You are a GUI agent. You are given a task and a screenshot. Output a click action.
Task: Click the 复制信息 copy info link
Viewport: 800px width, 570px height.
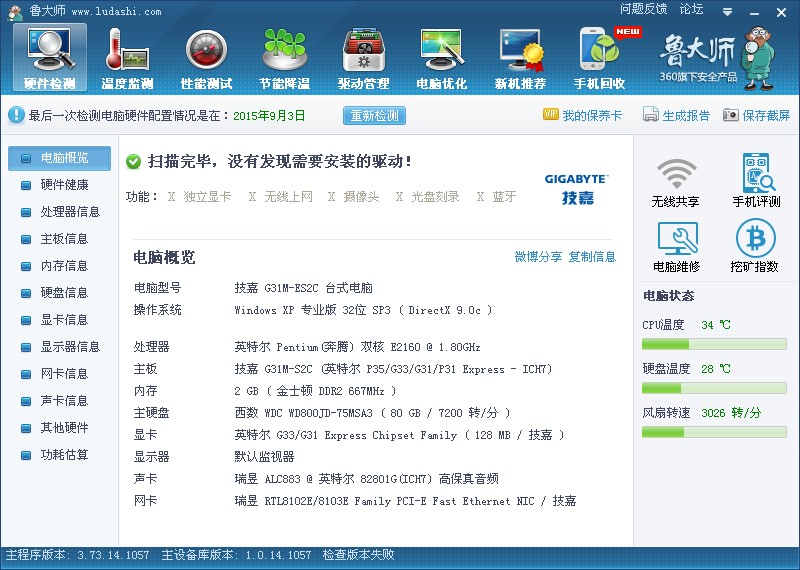point(592,257)
